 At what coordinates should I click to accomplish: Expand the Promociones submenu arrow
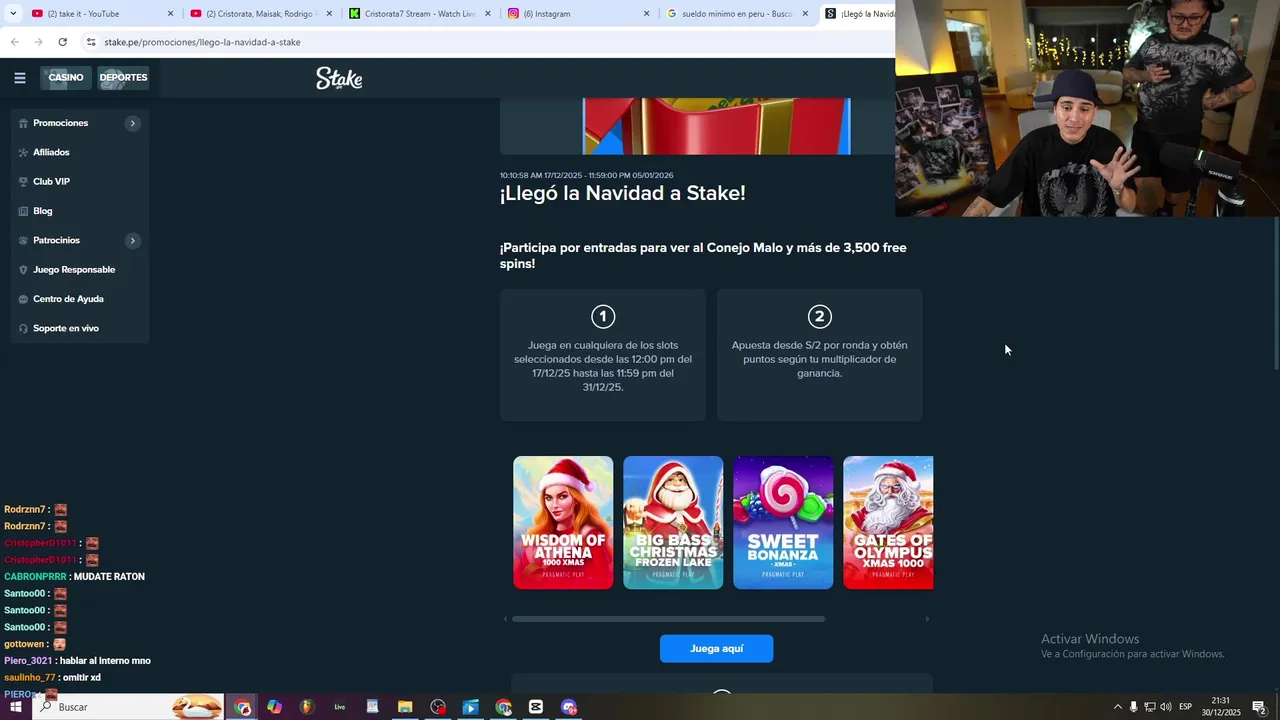tap(132, 123)
